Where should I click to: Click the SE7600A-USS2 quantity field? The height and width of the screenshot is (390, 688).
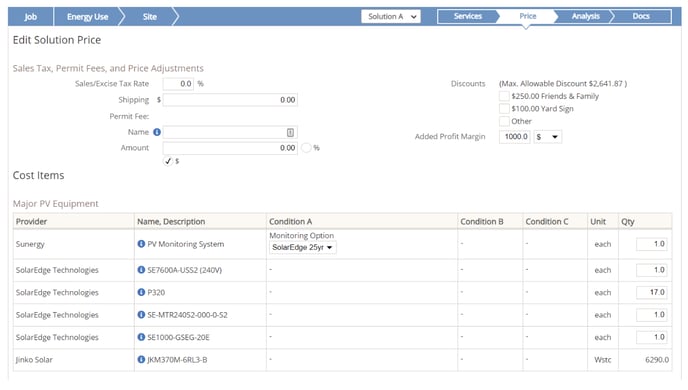click(652, 270)
